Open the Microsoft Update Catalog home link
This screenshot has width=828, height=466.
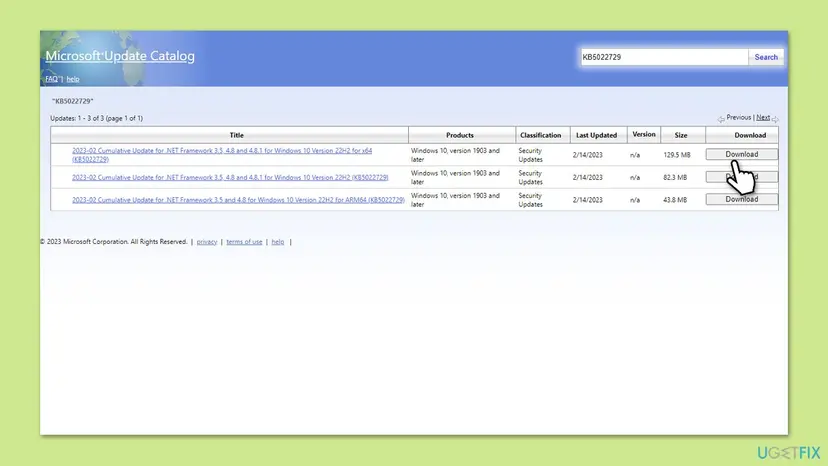(x=120, y=56)
